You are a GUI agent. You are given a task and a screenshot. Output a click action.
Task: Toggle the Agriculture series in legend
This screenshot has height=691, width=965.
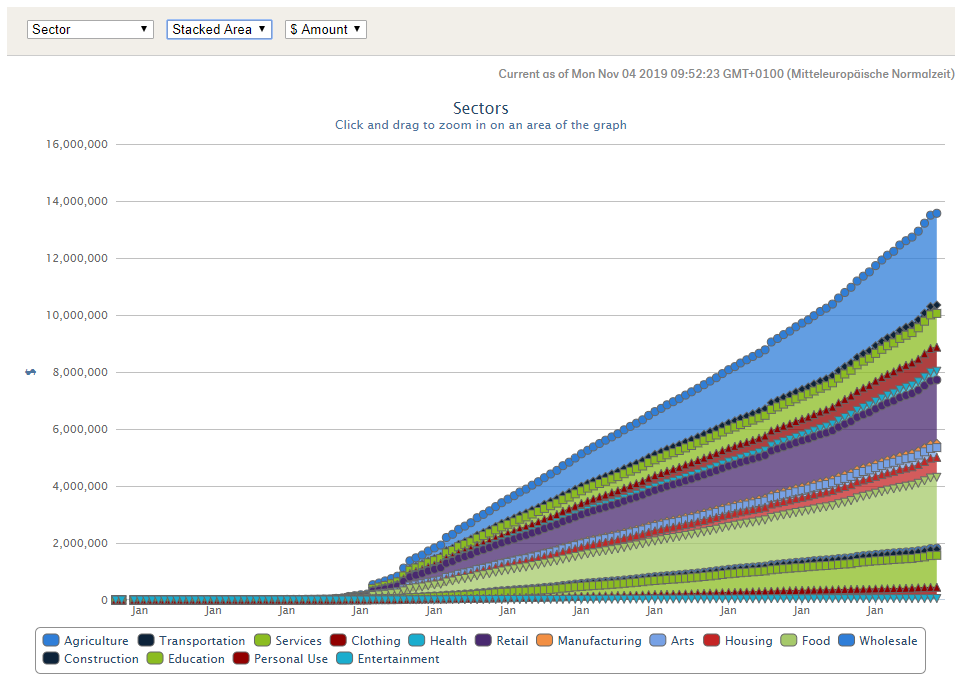(96, 641)
